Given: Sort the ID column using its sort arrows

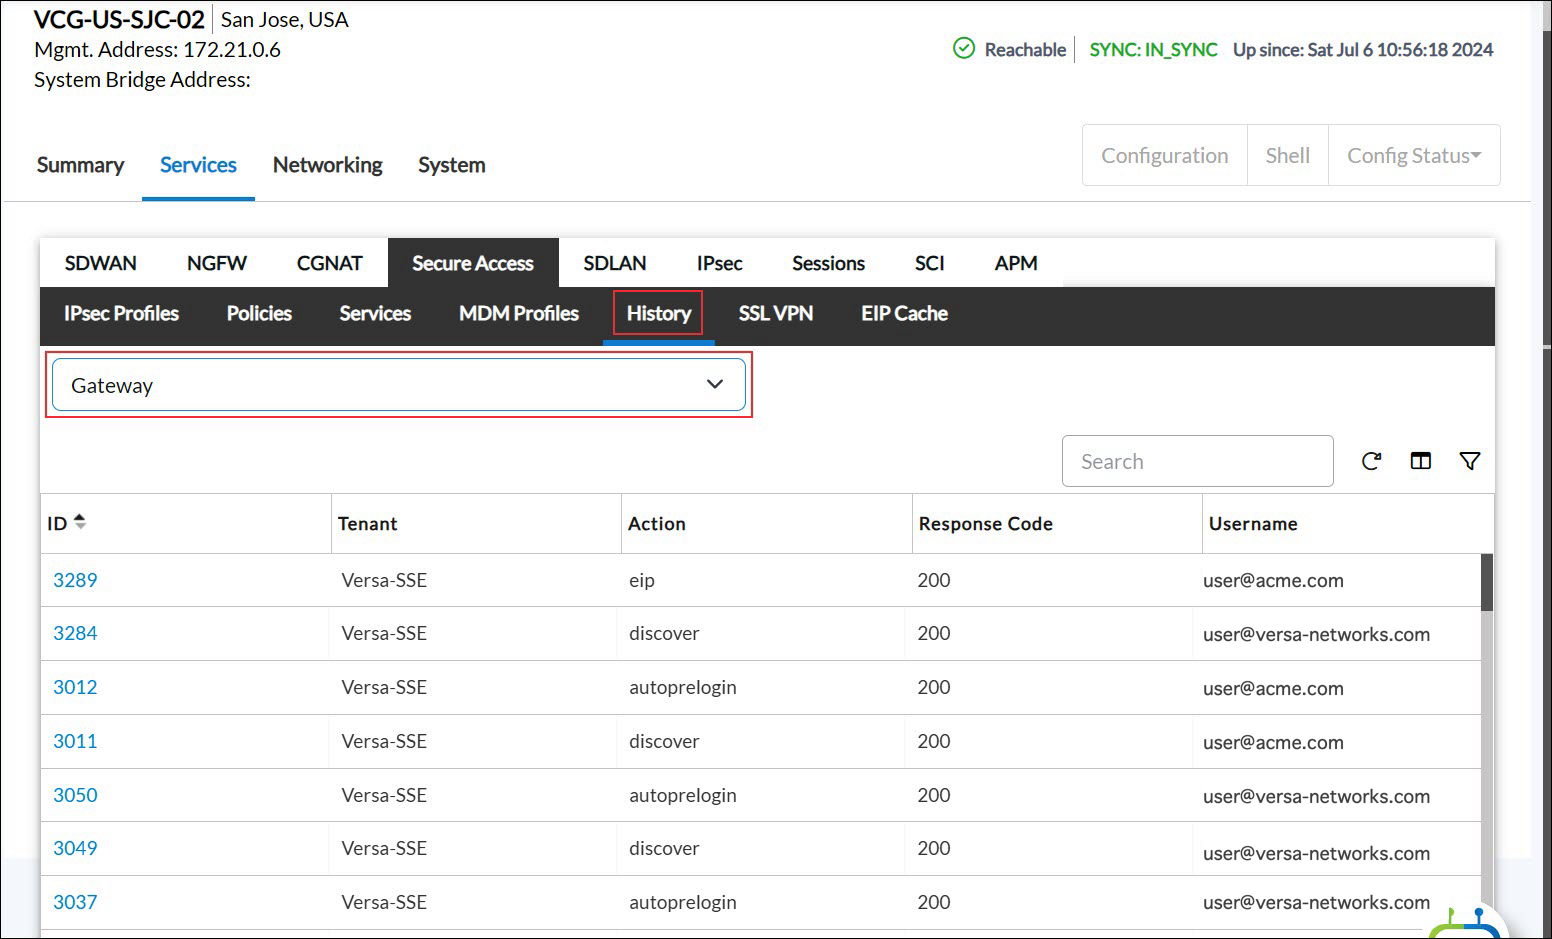Looking at the screenshot, I should click(x=80, y=521).
